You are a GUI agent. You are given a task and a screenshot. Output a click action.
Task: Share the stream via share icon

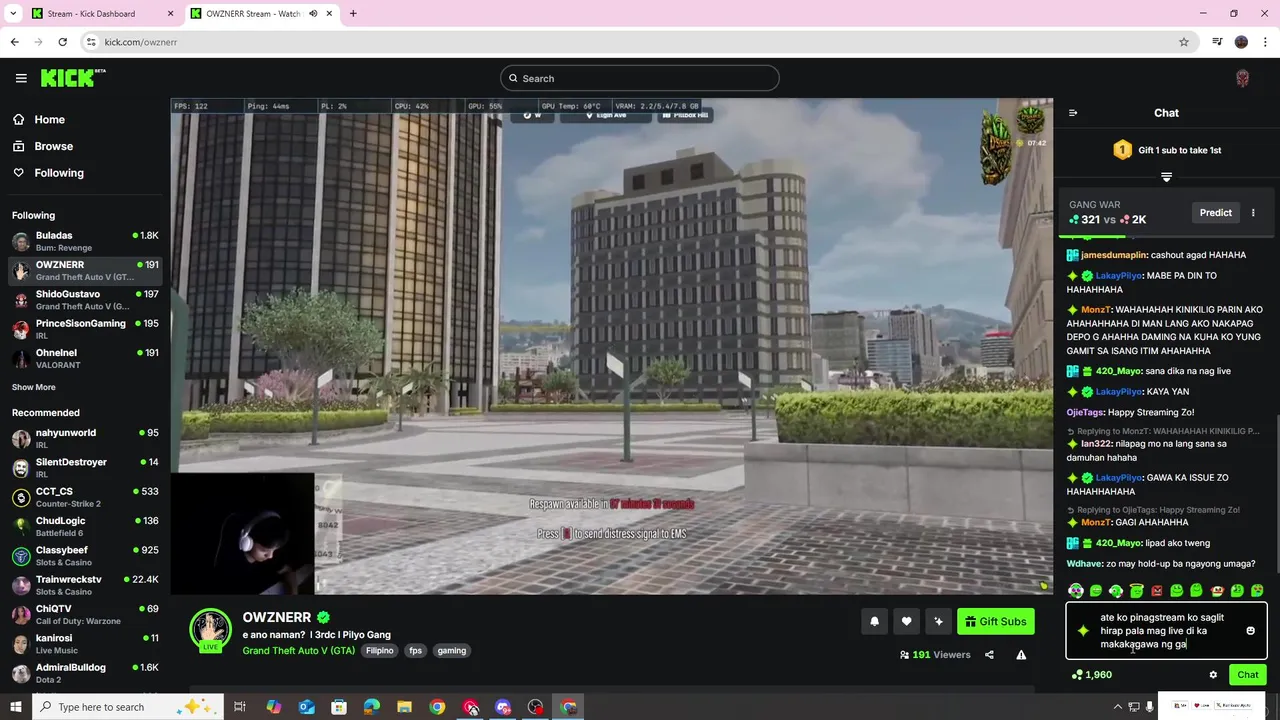tap(989, 655)
